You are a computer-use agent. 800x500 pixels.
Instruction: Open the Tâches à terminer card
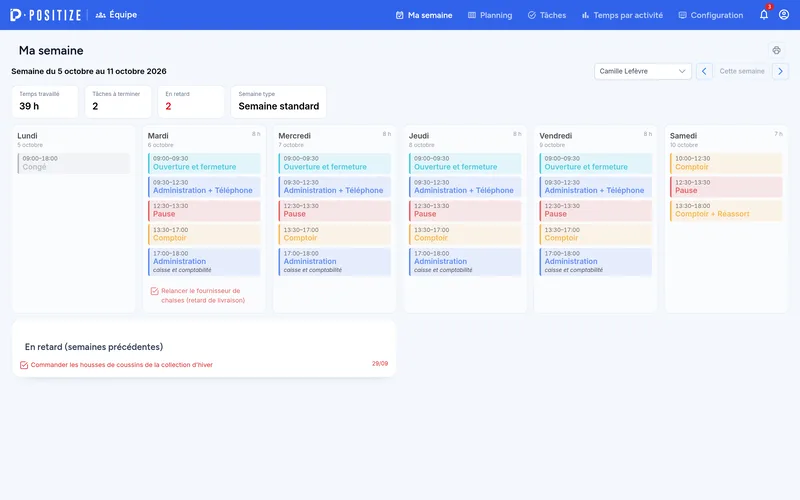[118, 102]
